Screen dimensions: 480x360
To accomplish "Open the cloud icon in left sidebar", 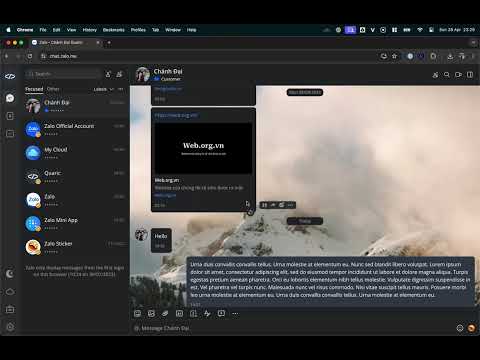I will click(x=10, y=292).
